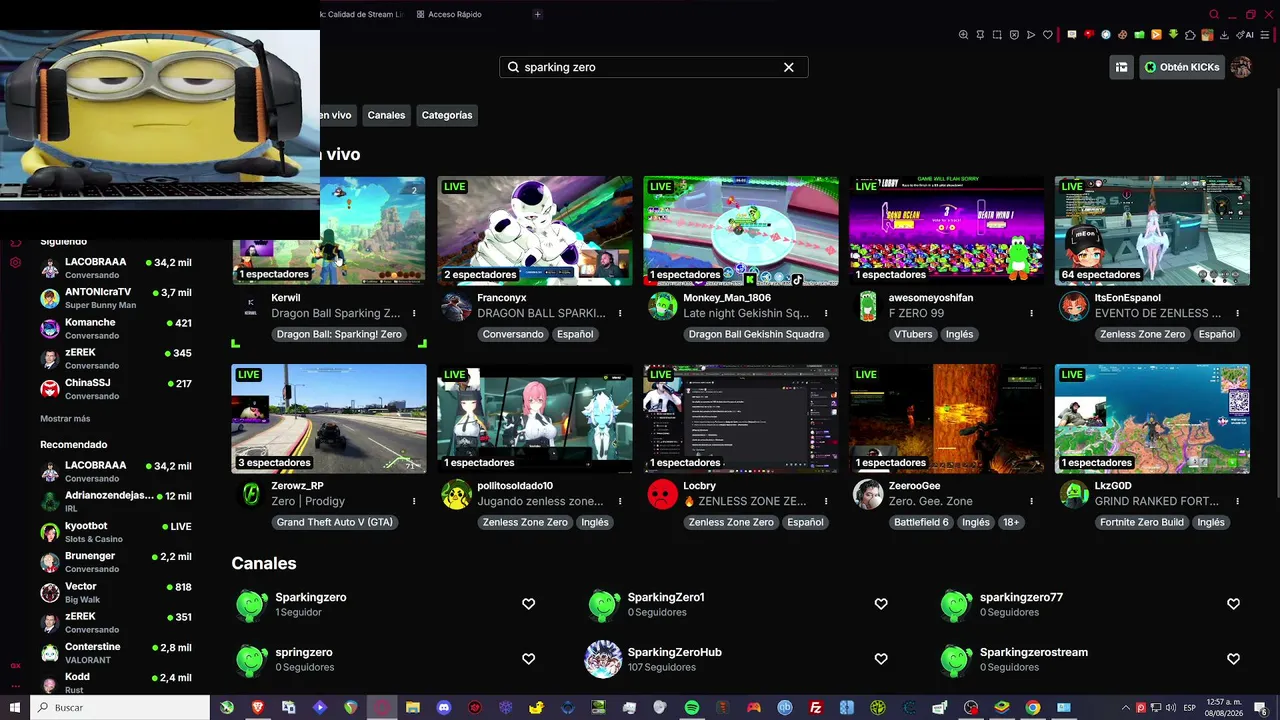Viewport: 1280px width, 720px height.
Task: Open the extensions puzzle piece icon
Action: pos(1190,35)
